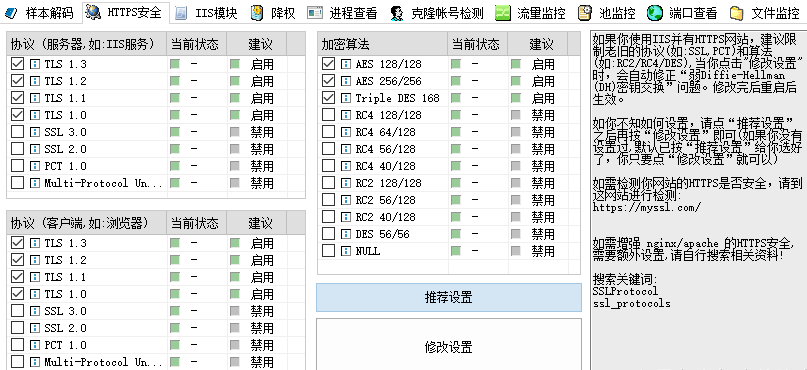Open the 样本解码 tab with the pencil icon
This screenshot has width=807, height=370.
tap(12, 12)
